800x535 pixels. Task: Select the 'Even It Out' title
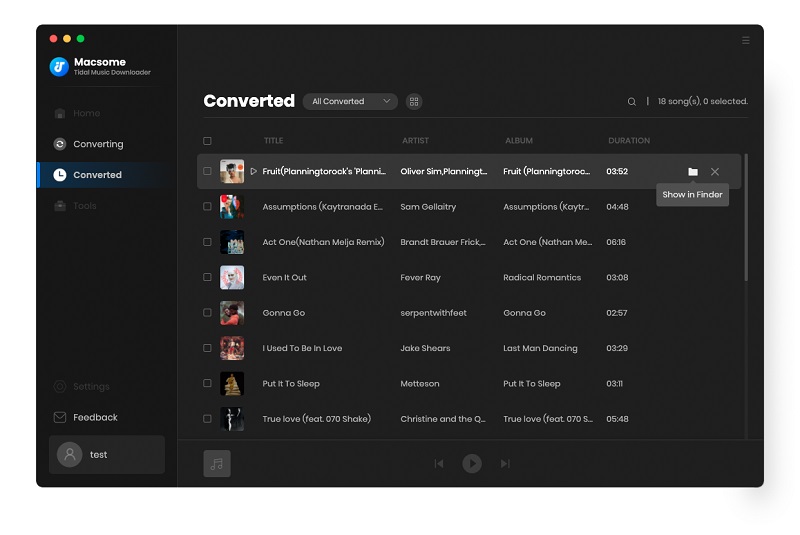[x=284, y=277]
